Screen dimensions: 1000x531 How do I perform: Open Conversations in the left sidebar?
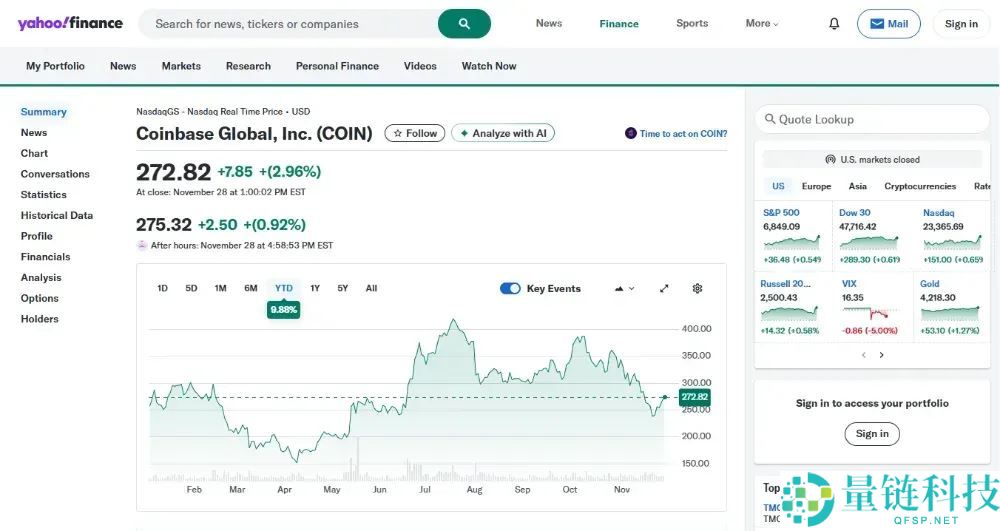(55, 174)
